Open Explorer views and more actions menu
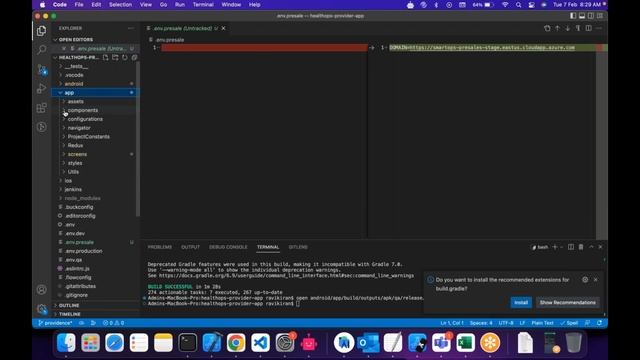 point(131,28)
